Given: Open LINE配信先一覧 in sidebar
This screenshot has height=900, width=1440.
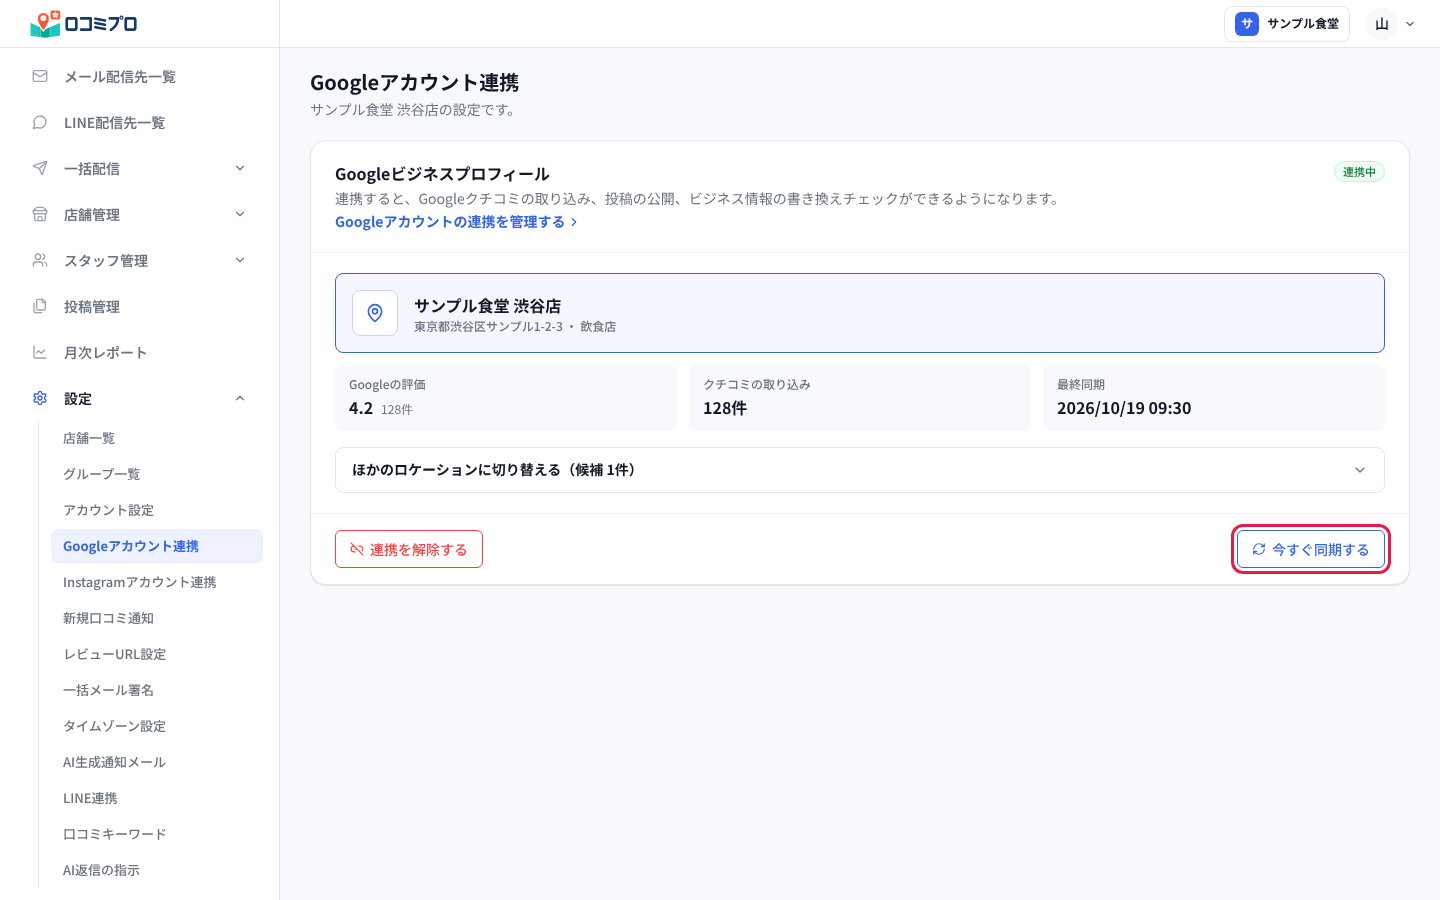Looking at the screenshot, I should point(140,123).
